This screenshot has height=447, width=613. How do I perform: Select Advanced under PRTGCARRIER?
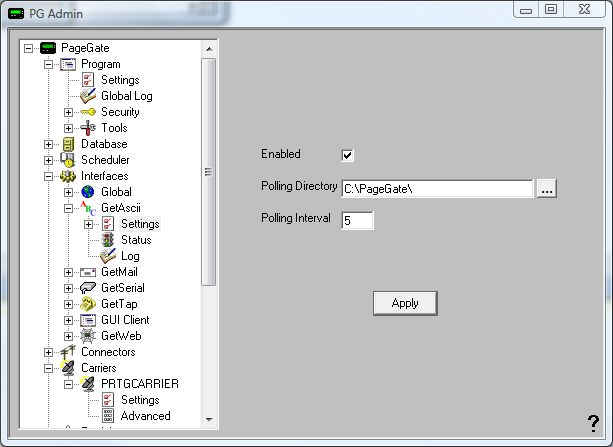point(145,416)
